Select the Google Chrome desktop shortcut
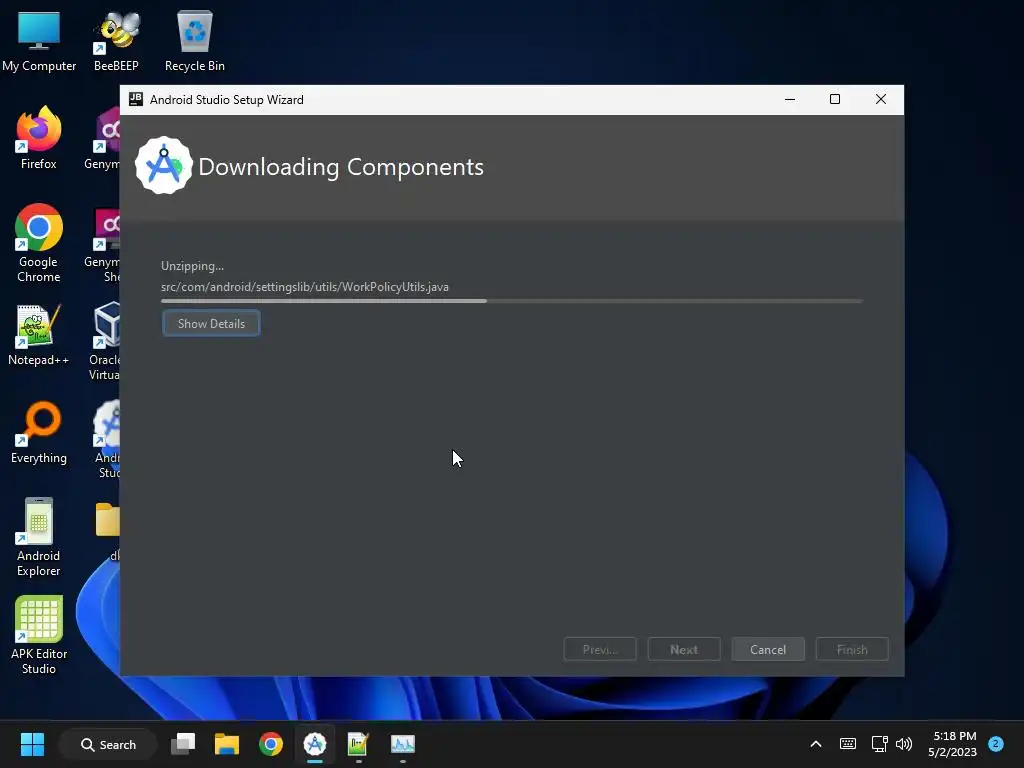Screen dimensions: 1024x768 [39, 243]
